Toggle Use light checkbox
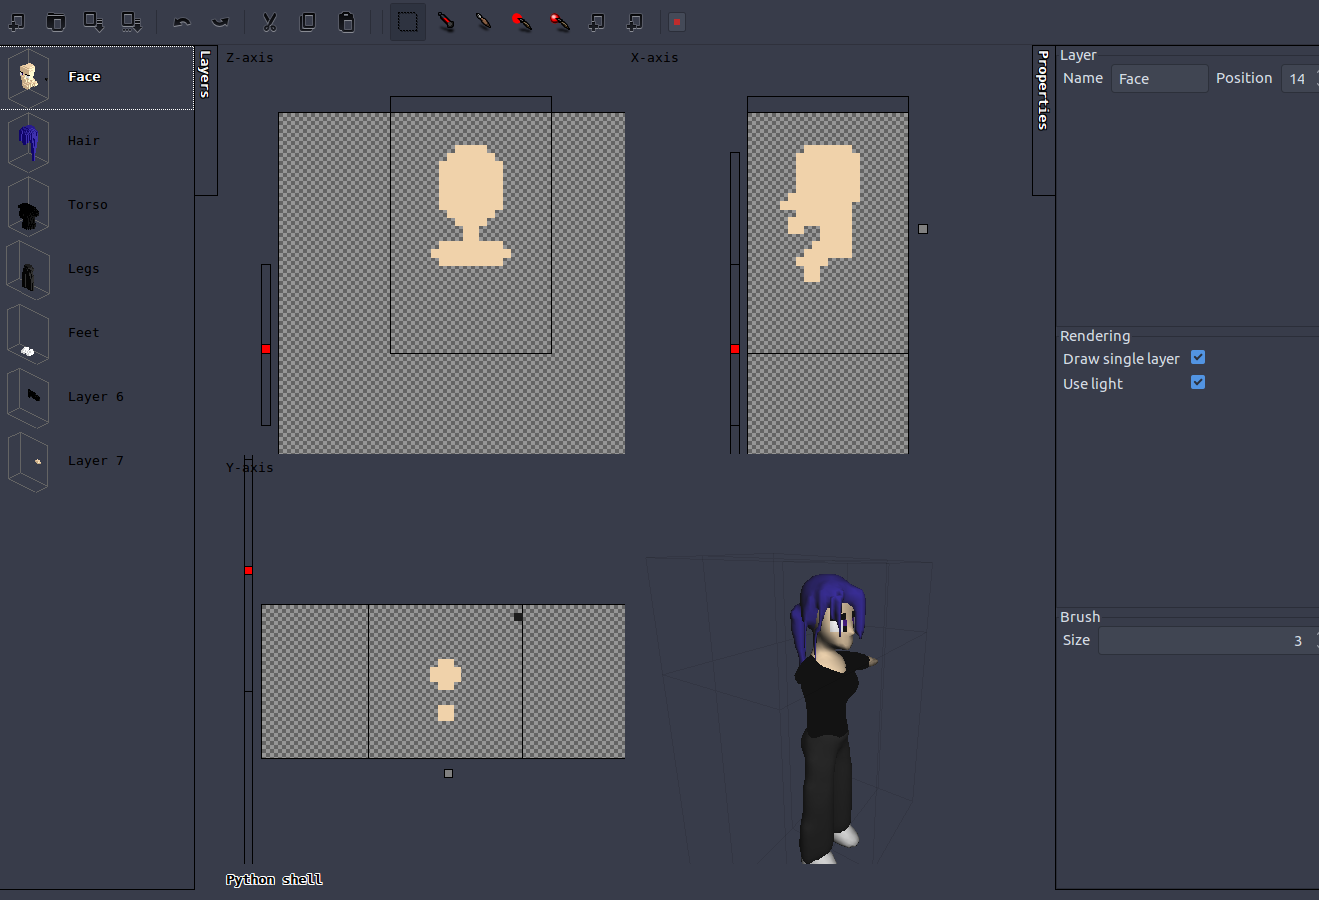Screen dimensions: 1319x900 pos(1198,383)
